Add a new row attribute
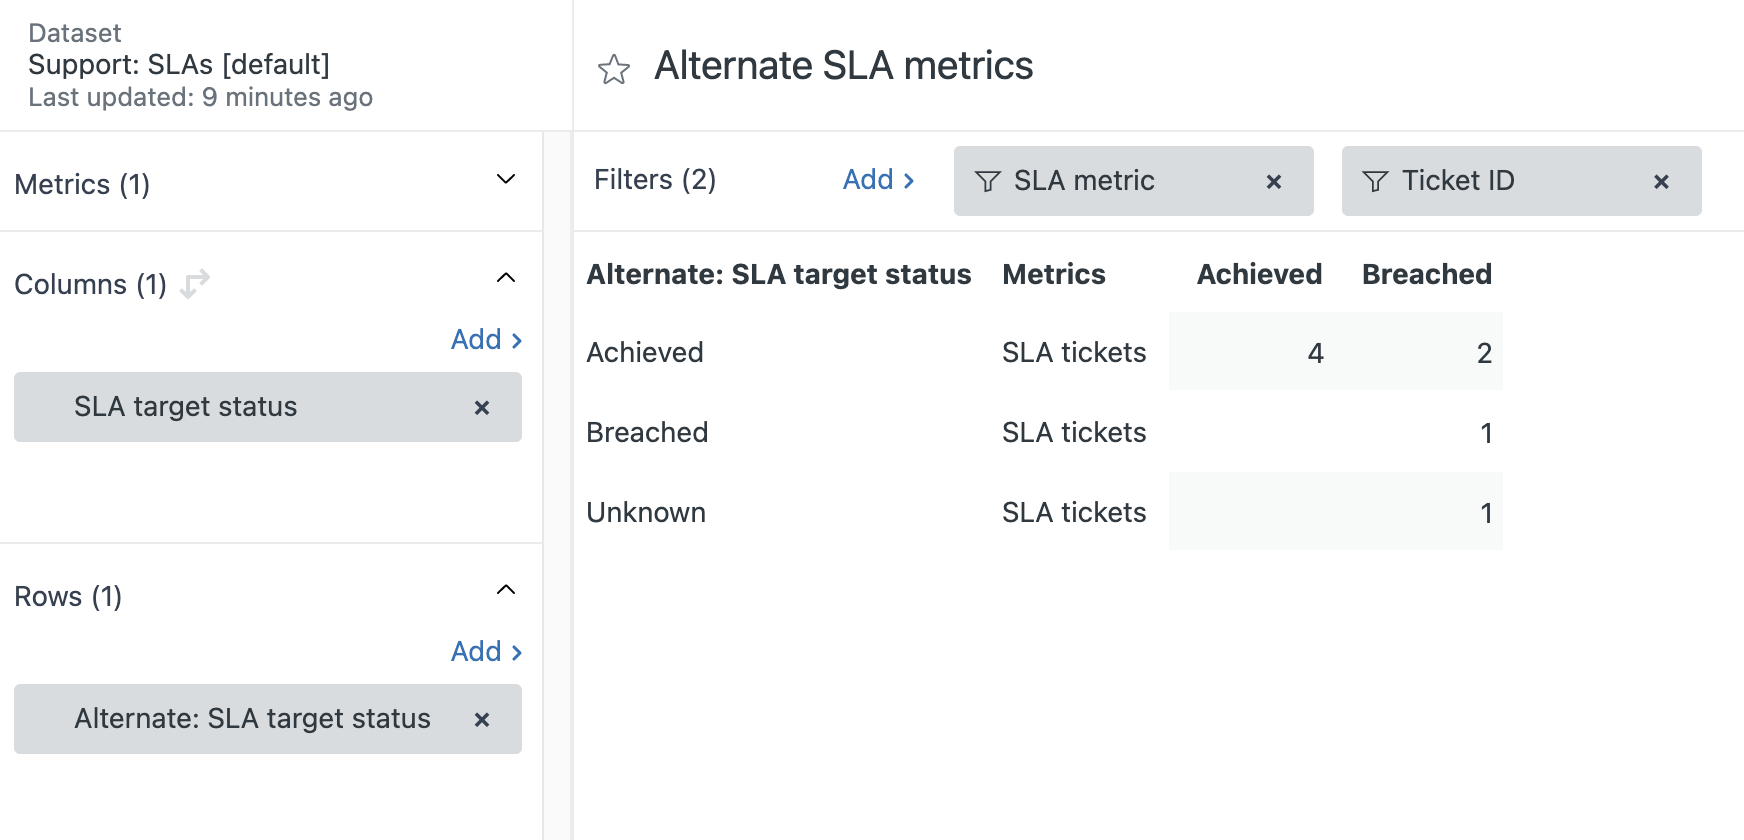The width and height of the screenshot is (1744, 840). click(x=486, y=652)
